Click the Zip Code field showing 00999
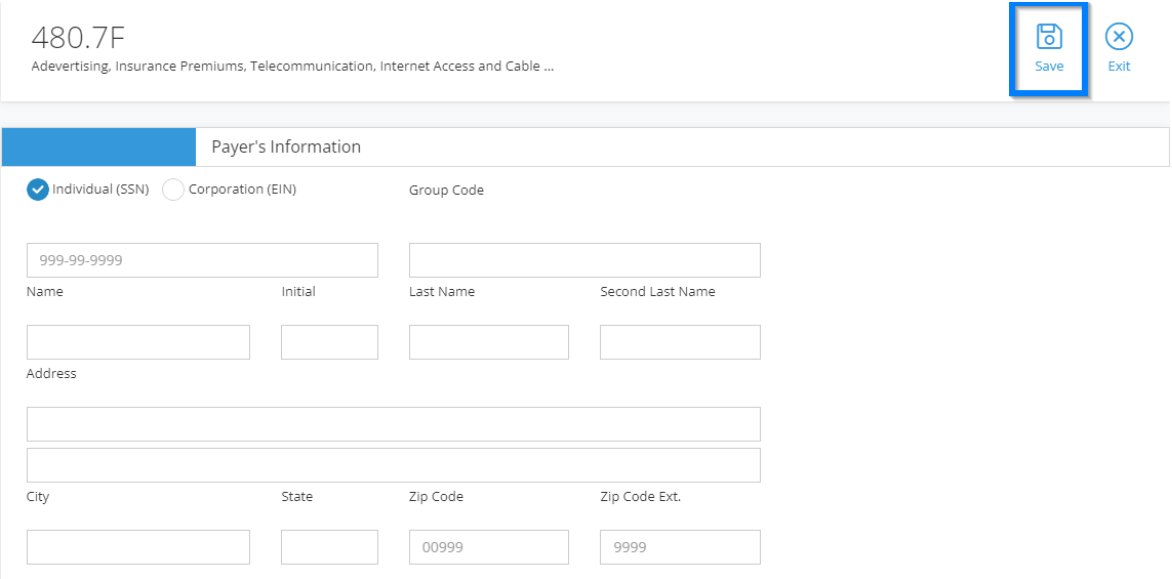The height and width of the screenshot is (579, 1172). pyautogui.click(x=489, y=548)
